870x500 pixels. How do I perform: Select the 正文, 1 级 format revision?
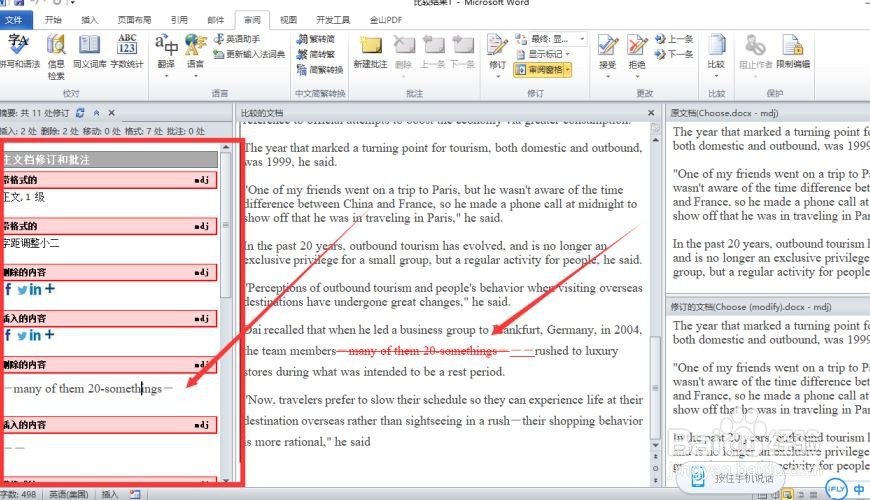click(x=24, y=197)
